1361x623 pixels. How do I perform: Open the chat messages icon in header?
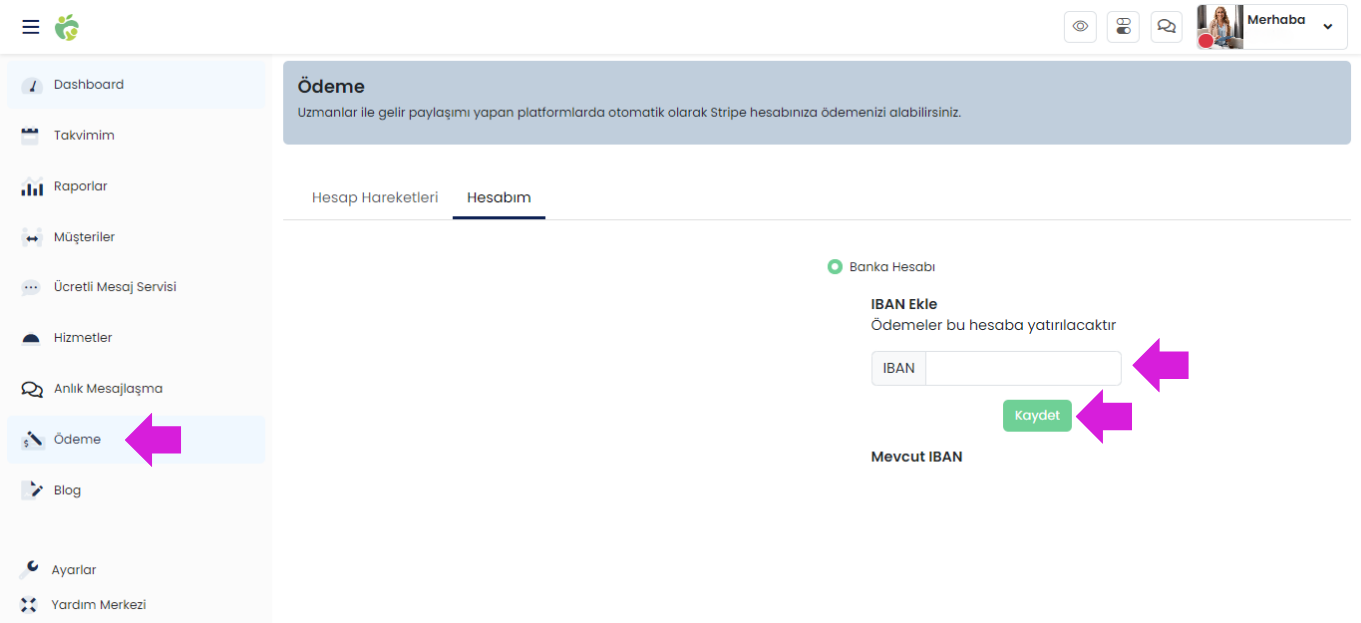1166,27
